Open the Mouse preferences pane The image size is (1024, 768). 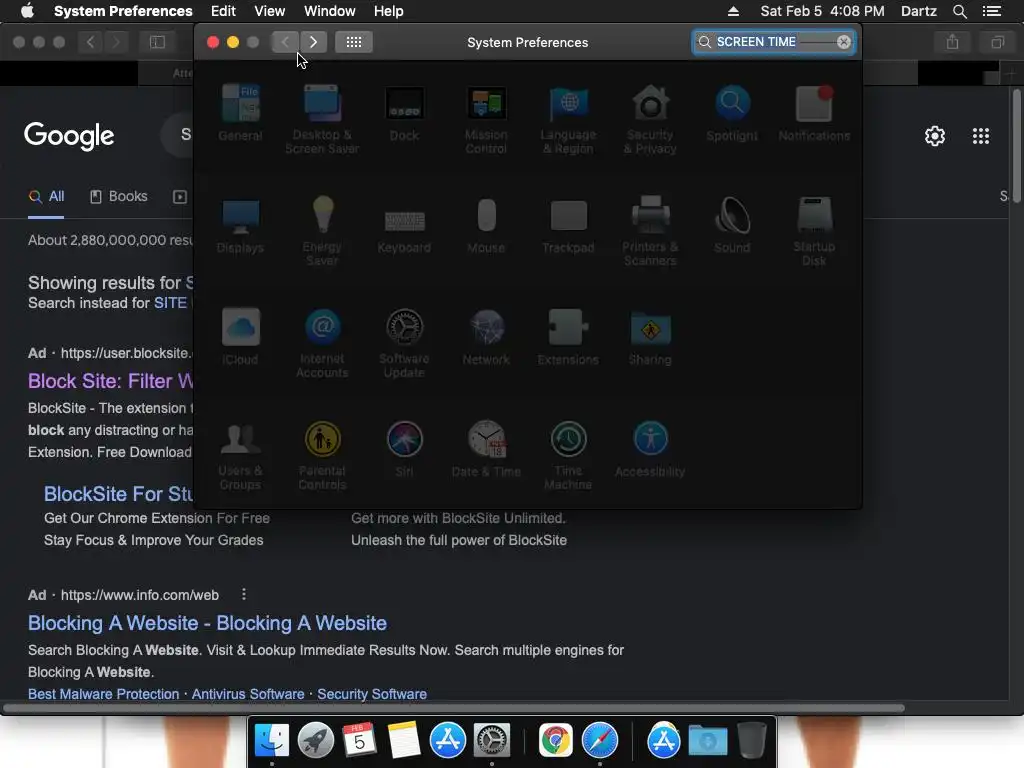point(486,225)
